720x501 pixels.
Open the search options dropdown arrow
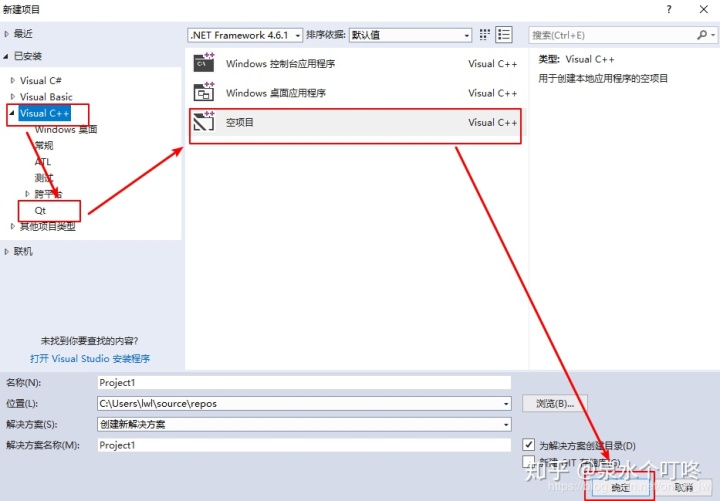(x=713, y=35)
